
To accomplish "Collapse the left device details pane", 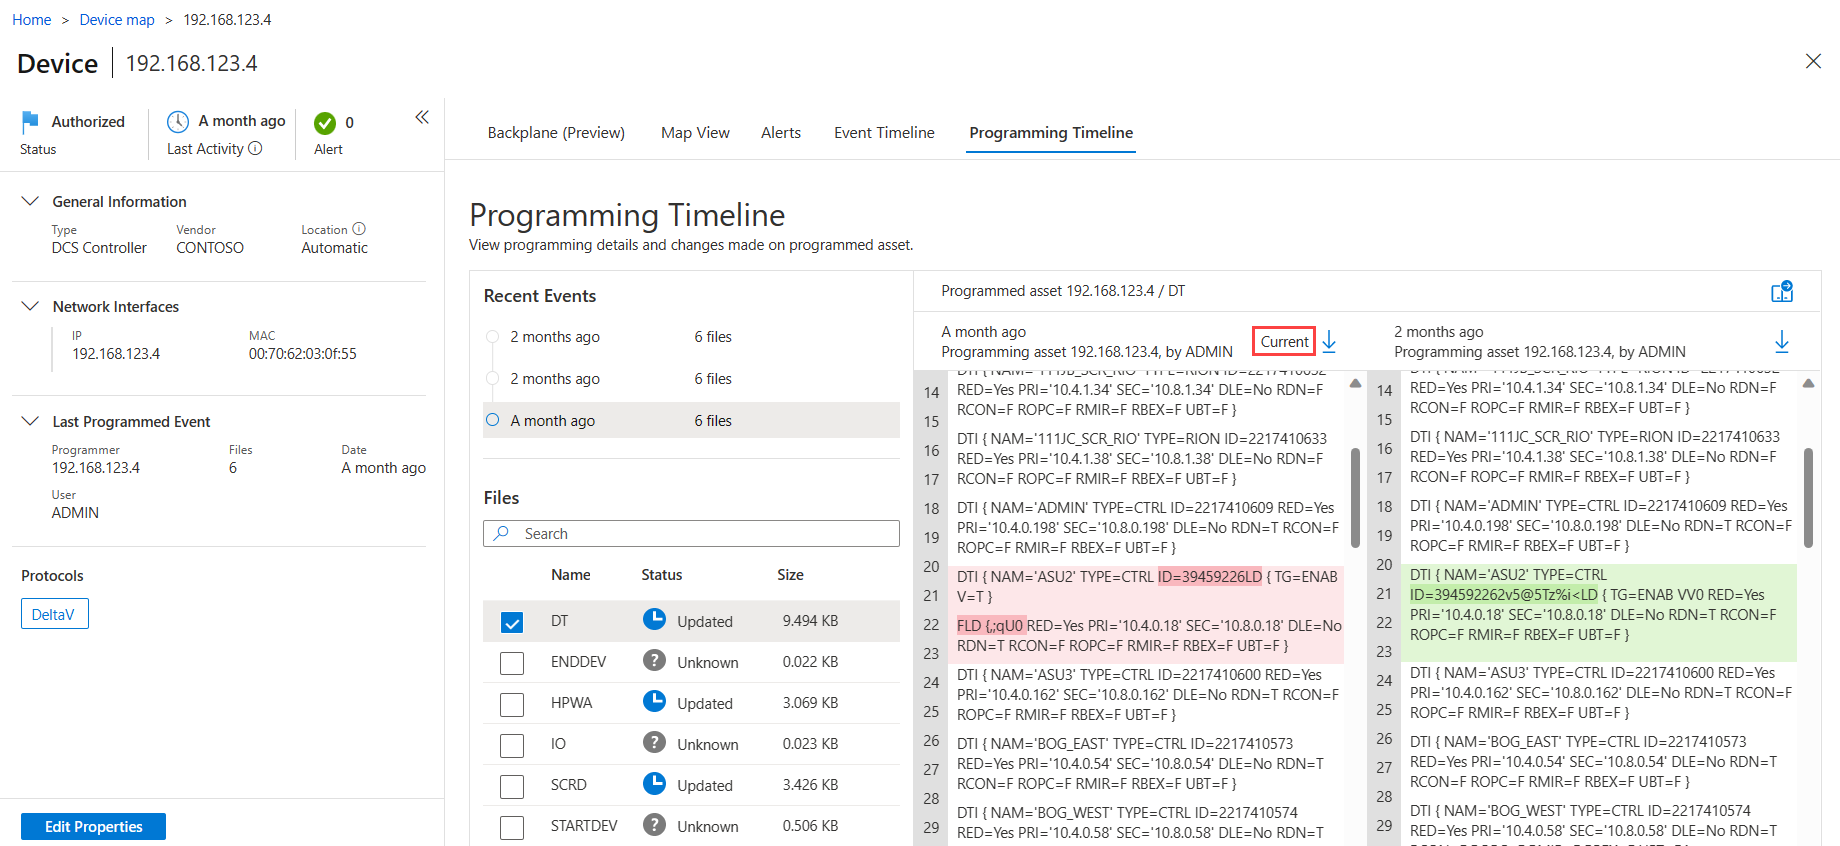I will tap(422, 117).
